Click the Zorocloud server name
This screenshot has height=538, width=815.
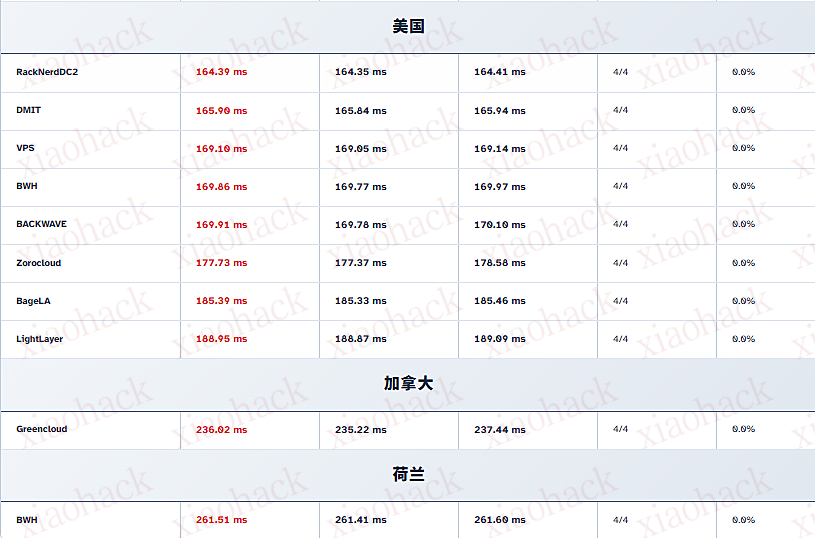pos(39,263)
